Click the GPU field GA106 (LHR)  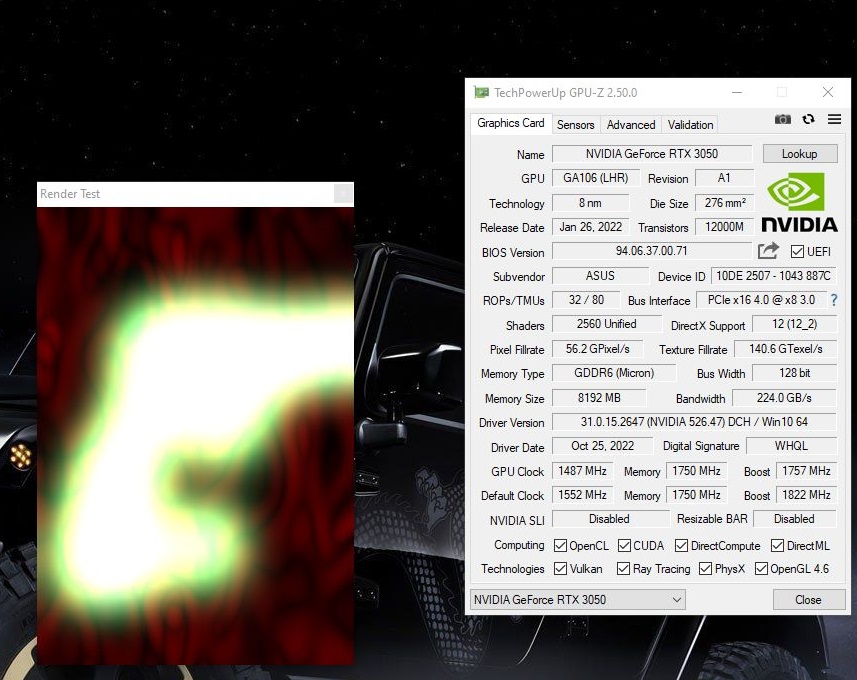tap(596, 178)
